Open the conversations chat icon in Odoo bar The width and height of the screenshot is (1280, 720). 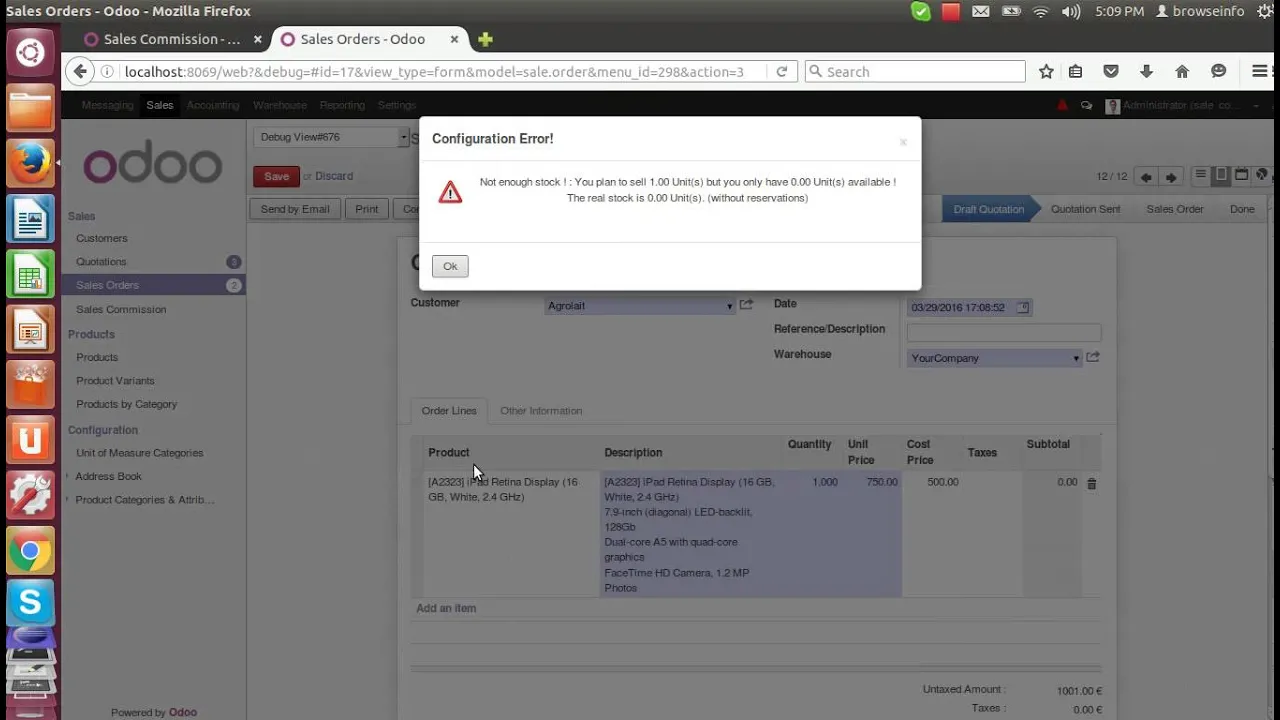(x=1086, y=105)
